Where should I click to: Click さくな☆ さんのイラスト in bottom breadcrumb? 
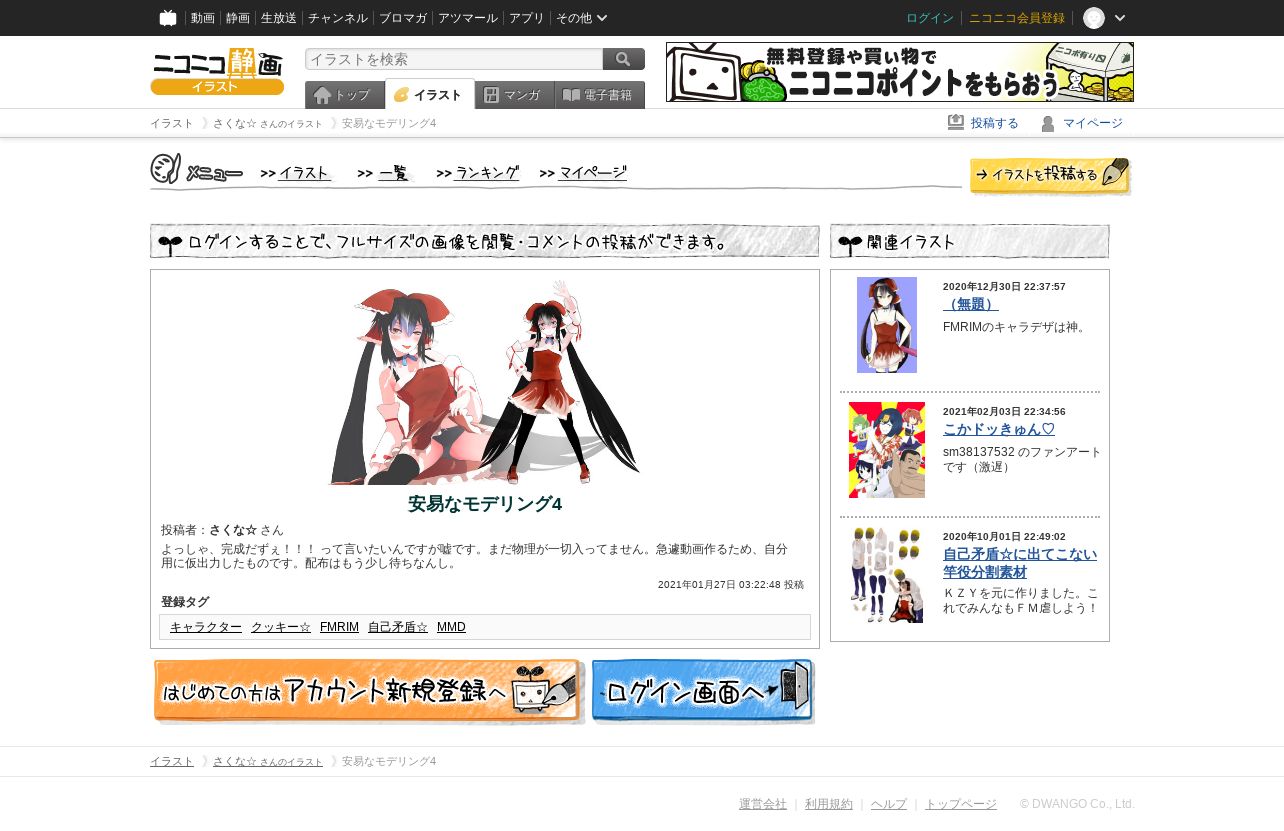[268, 762]
